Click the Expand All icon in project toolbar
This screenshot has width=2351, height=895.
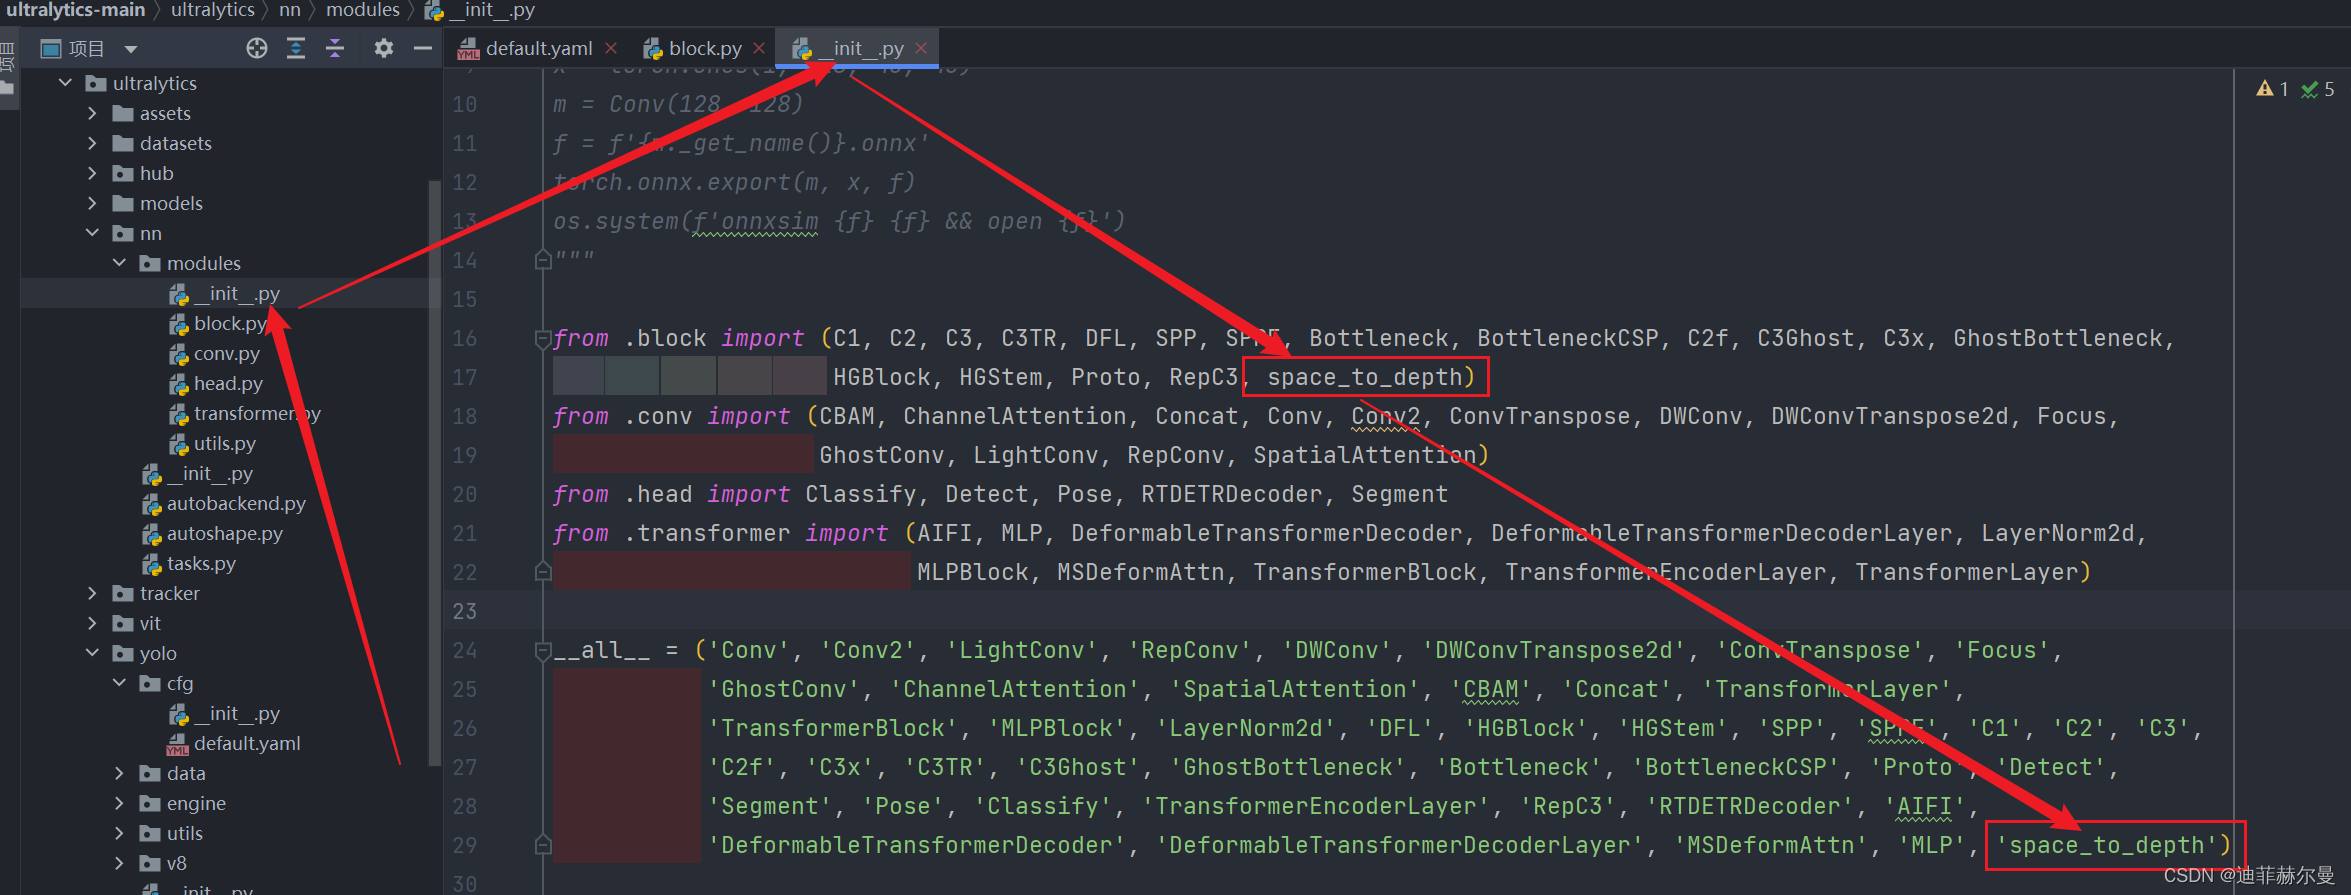coord(296,48)
